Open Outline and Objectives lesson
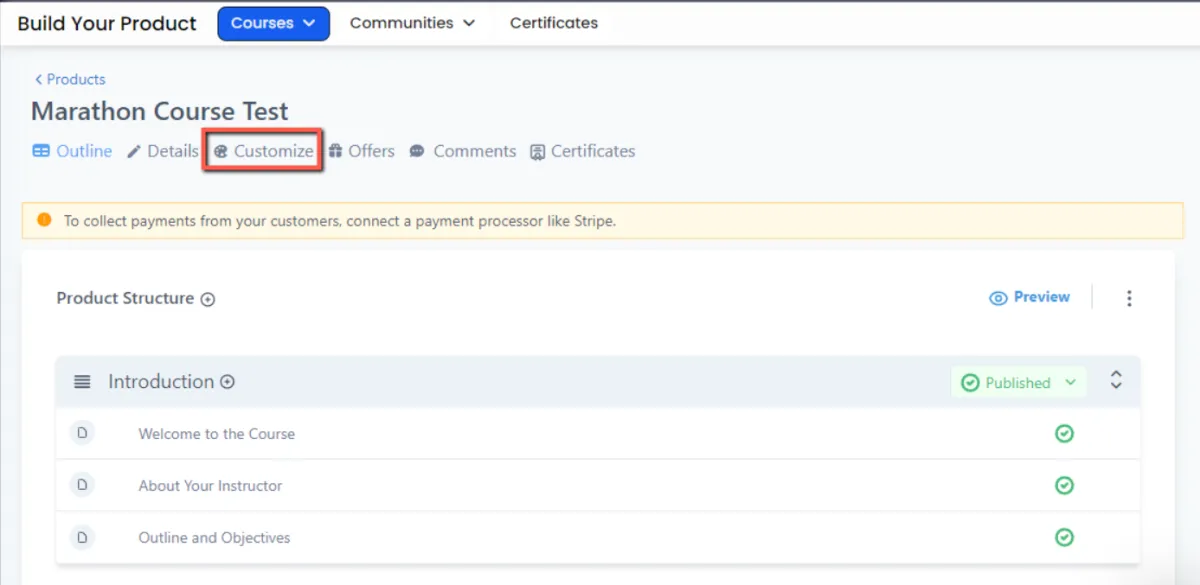The height and width of the screenshot is (585, 1200). (214, 538)
